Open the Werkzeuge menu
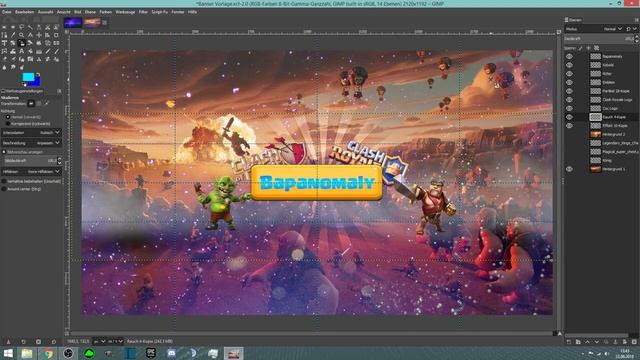The image size is (640, 360). (x=125, y=12)
